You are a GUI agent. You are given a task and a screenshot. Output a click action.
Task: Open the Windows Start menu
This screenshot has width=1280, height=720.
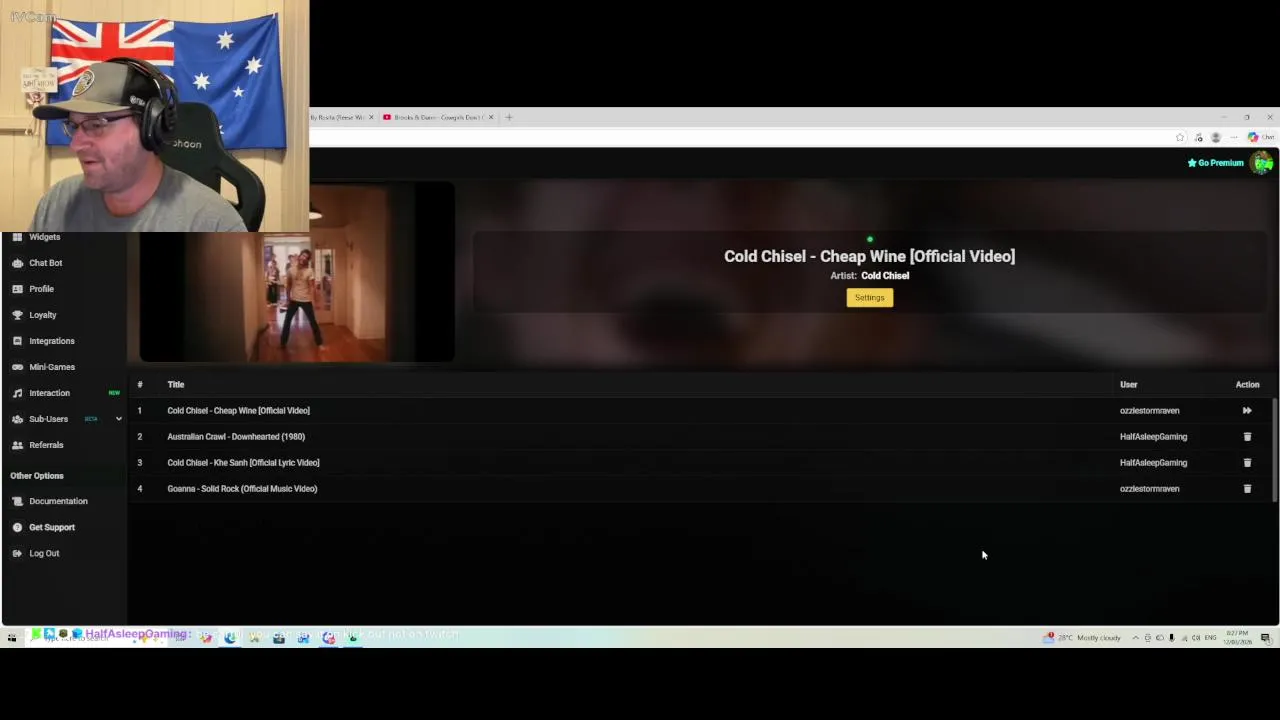click(x=12, y=637)
